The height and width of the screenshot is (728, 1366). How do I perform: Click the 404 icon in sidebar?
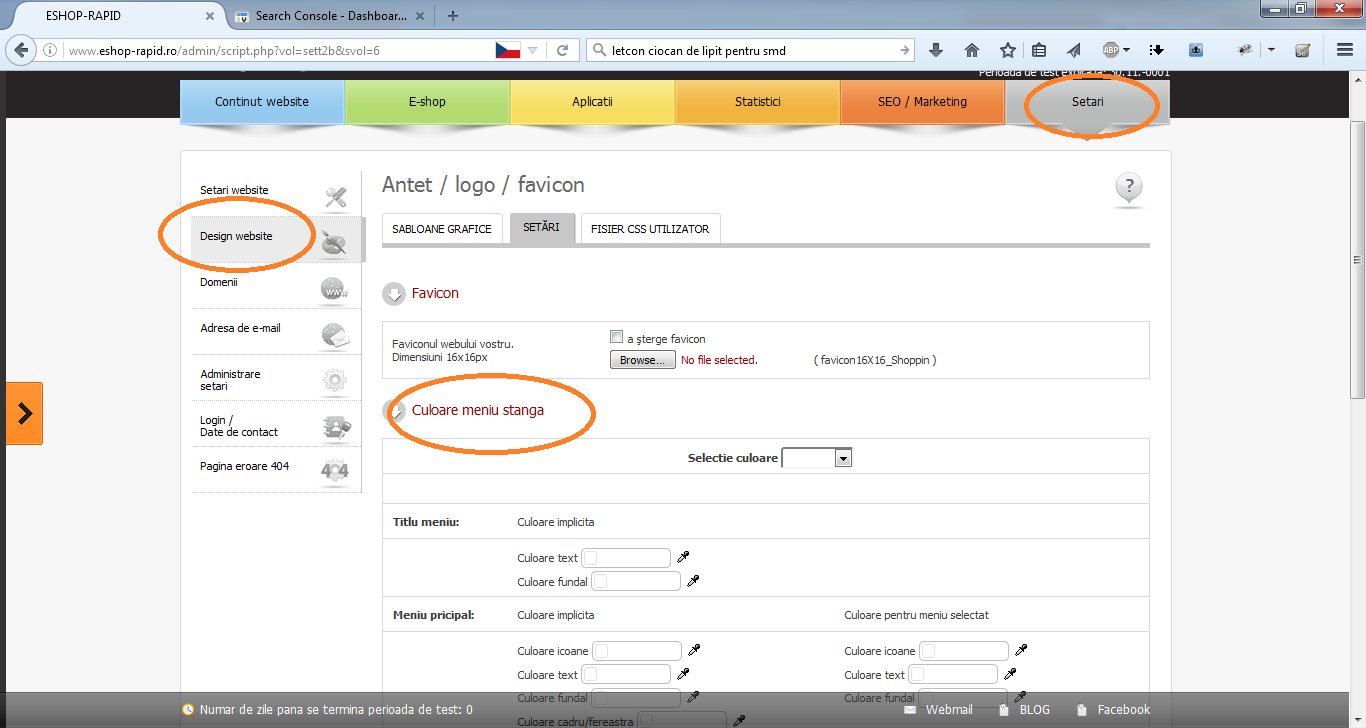[x=335, y=470]
